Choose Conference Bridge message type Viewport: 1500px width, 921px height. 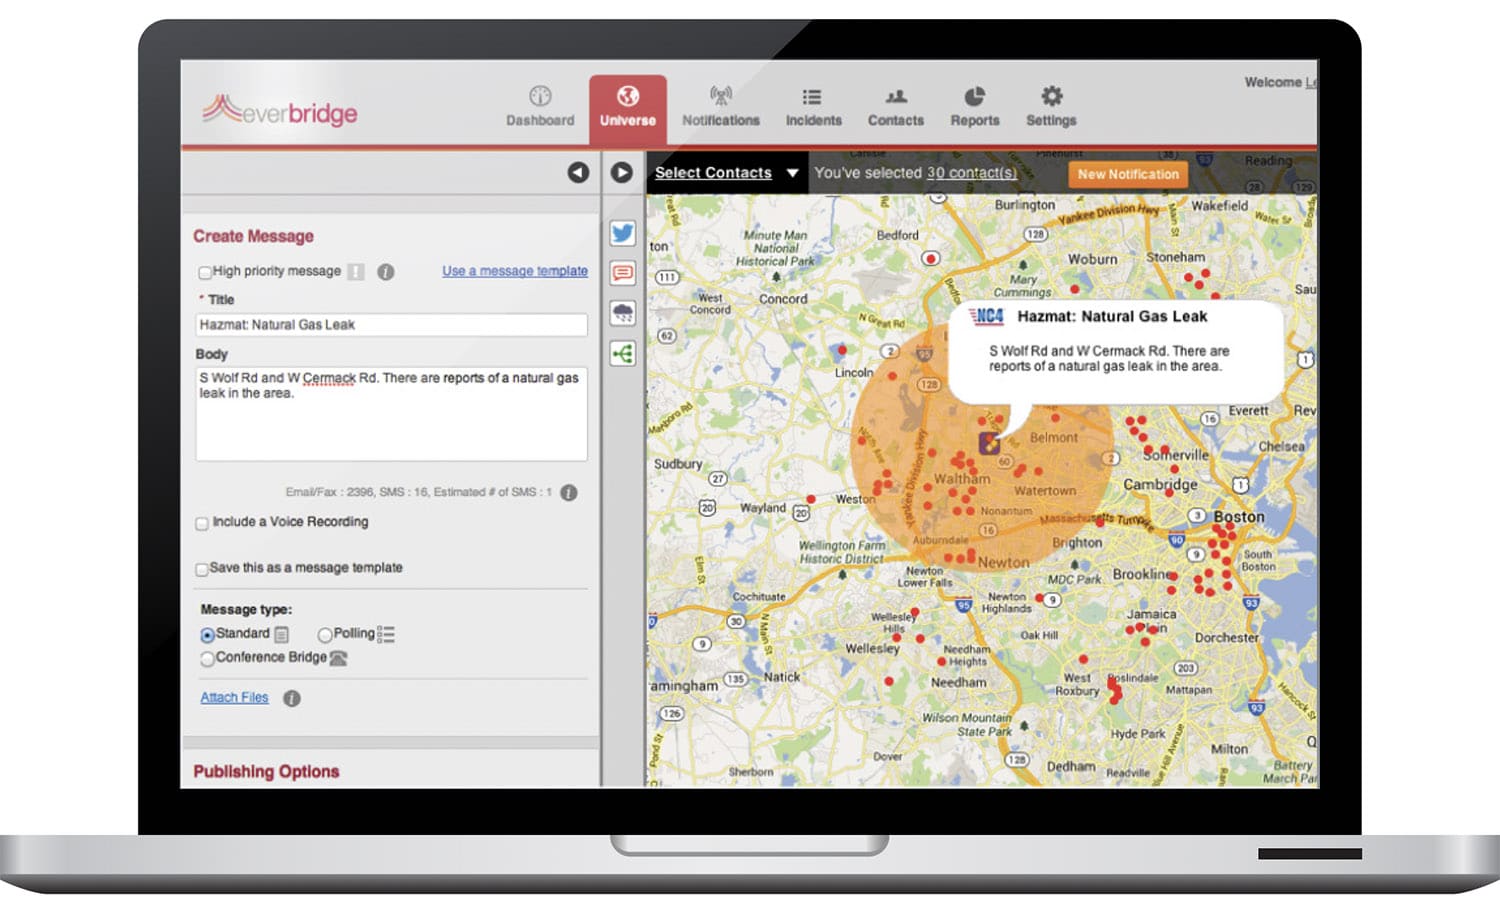coord(207,659)
